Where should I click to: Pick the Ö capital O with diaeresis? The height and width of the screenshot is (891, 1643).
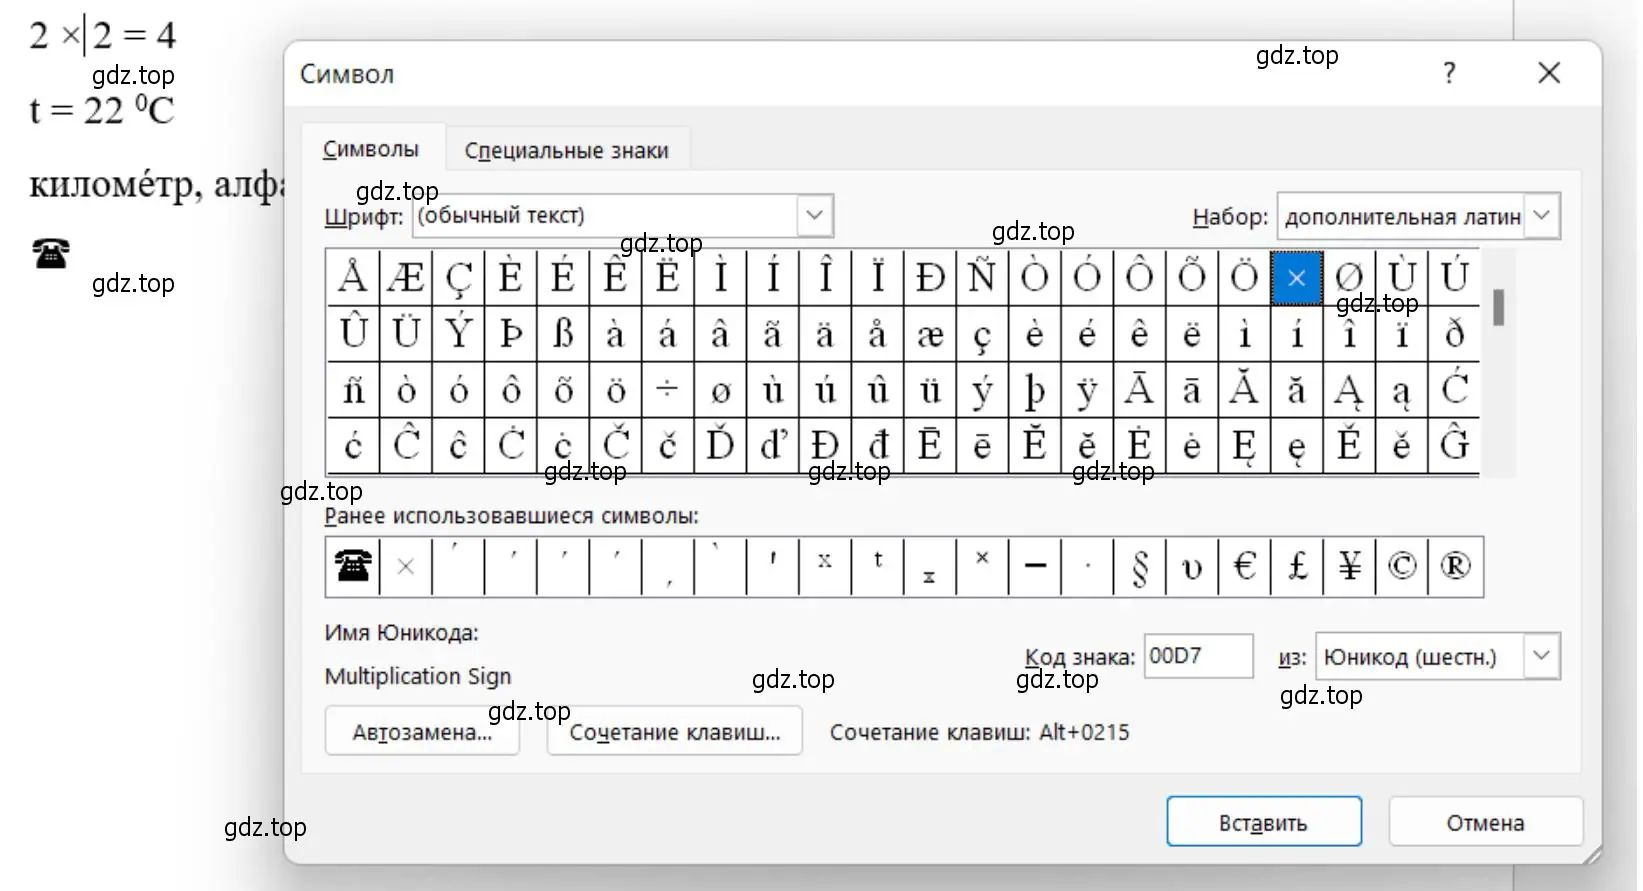click(1245, 278)
